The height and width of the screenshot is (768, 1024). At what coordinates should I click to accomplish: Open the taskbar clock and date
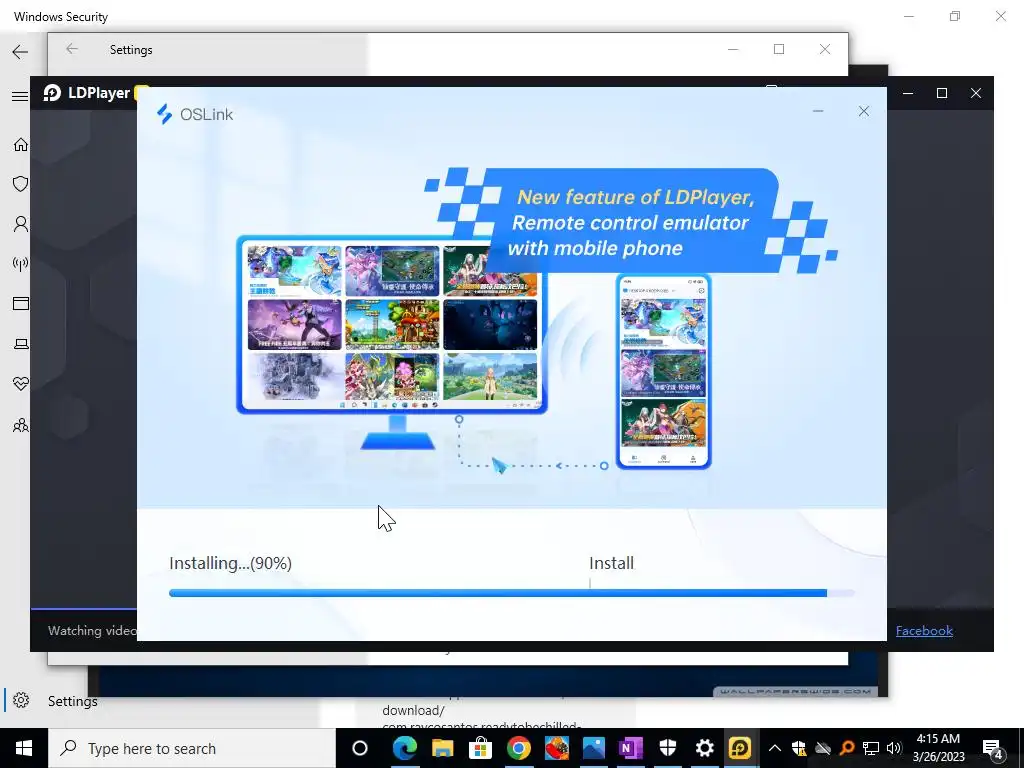[x=938, y=748]
